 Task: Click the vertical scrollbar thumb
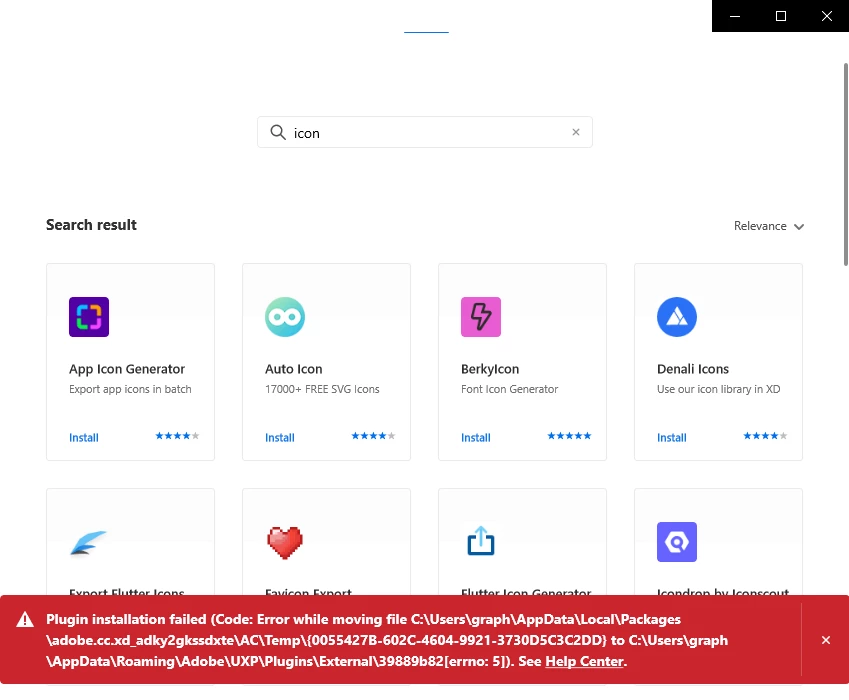846,165
